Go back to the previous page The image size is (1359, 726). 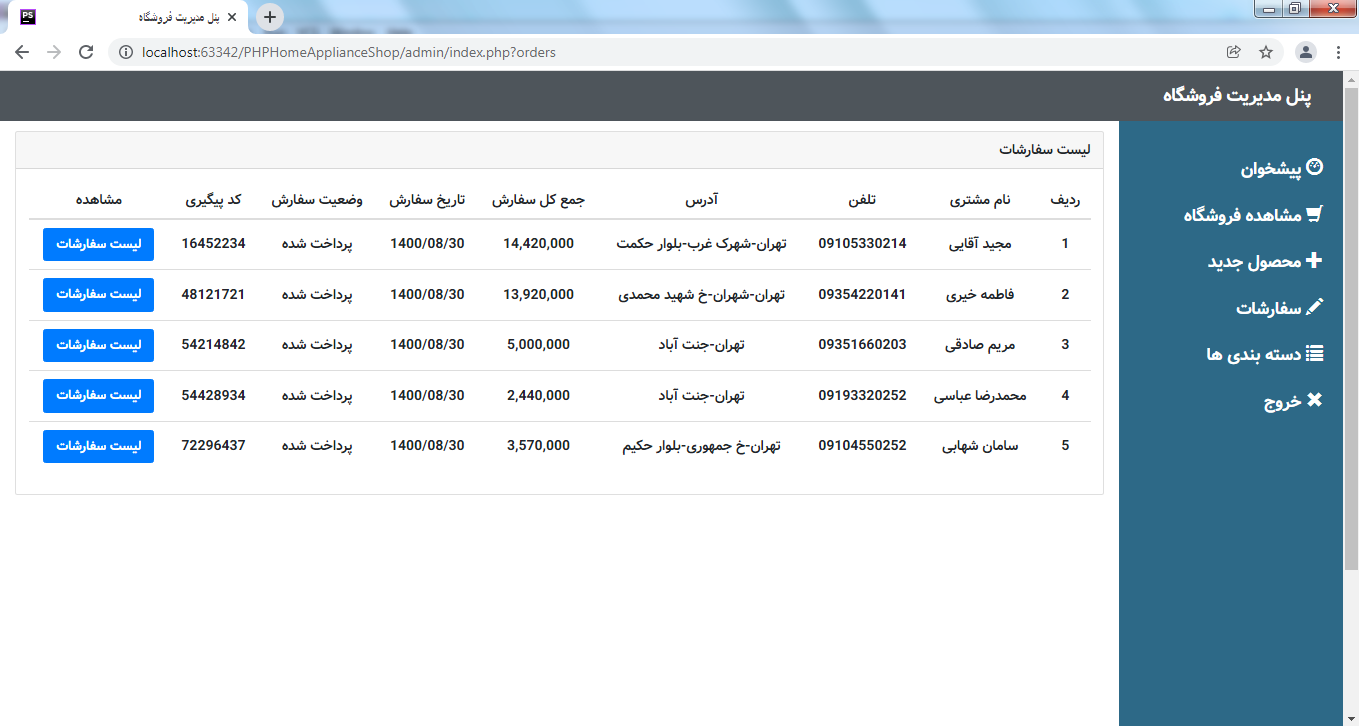pos(22,52)
